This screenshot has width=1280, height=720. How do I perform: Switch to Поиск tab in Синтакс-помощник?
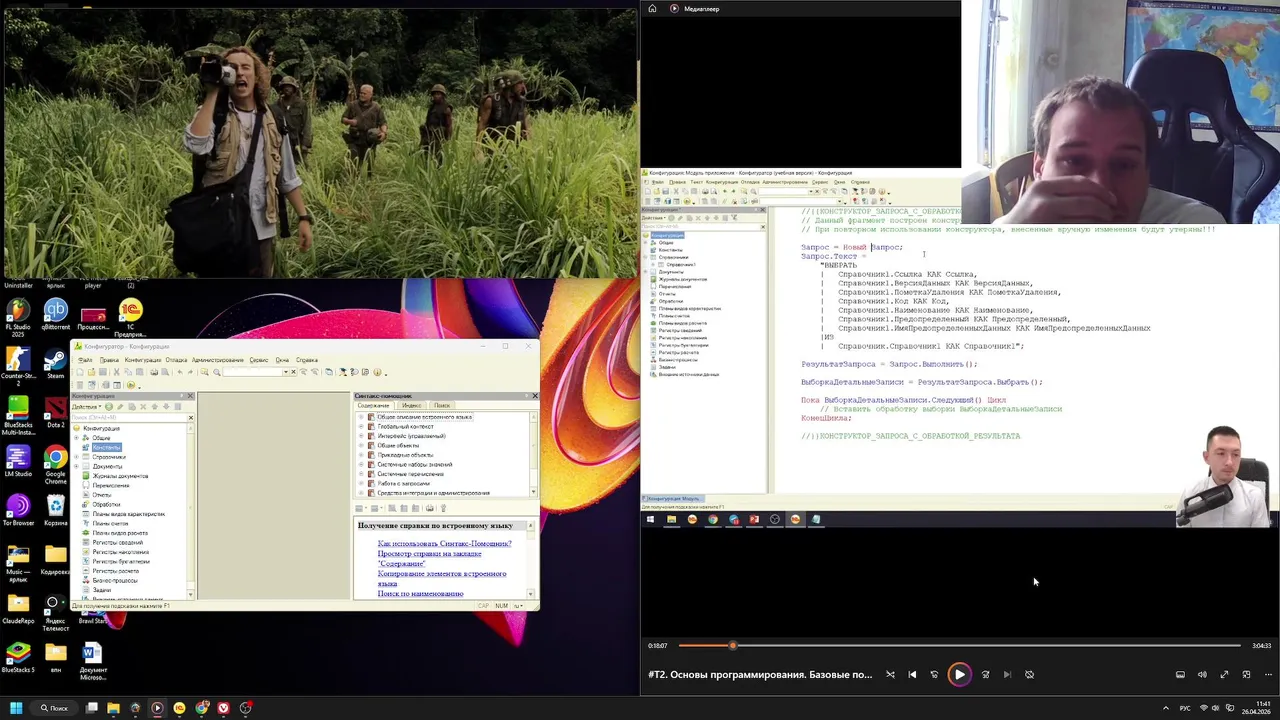442,405
